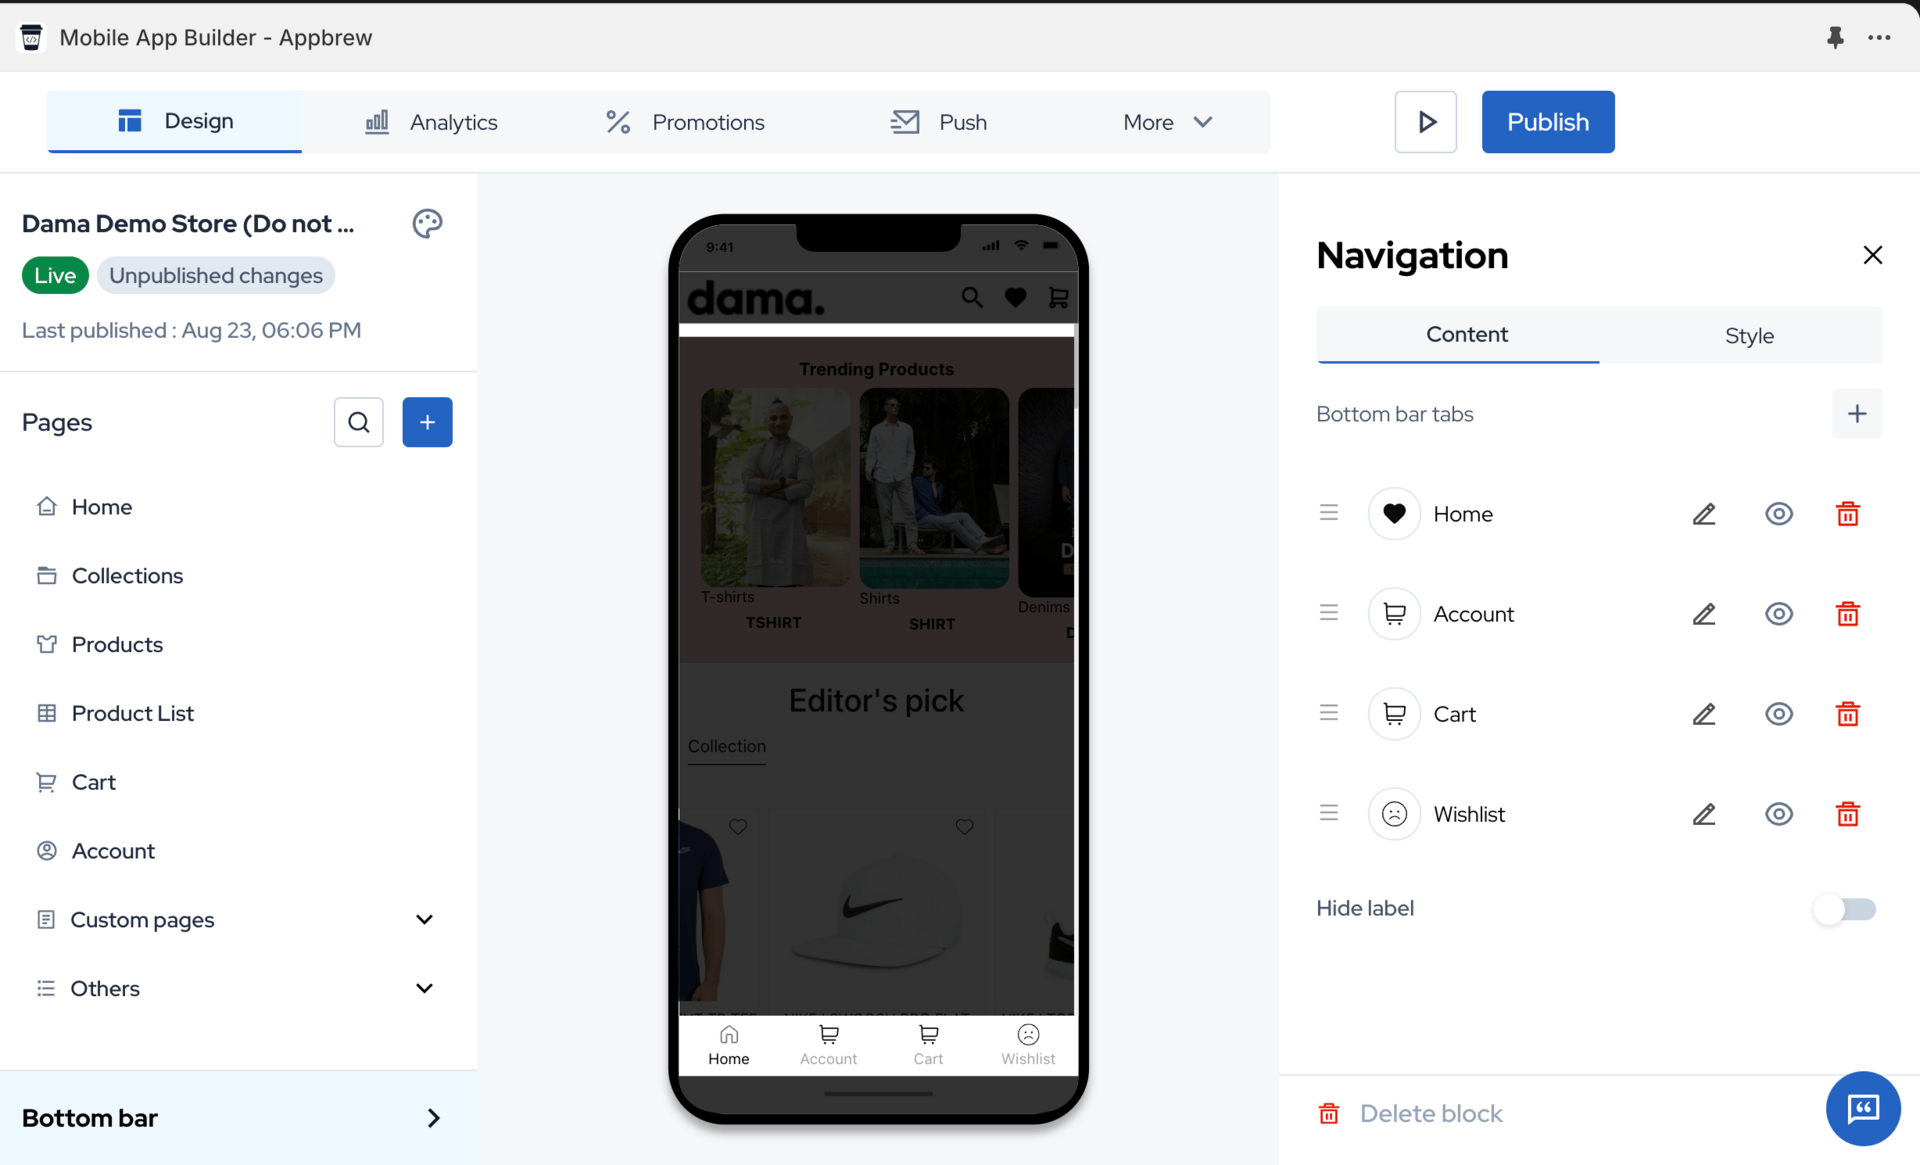Toggle the Hide label switch

1845,909
